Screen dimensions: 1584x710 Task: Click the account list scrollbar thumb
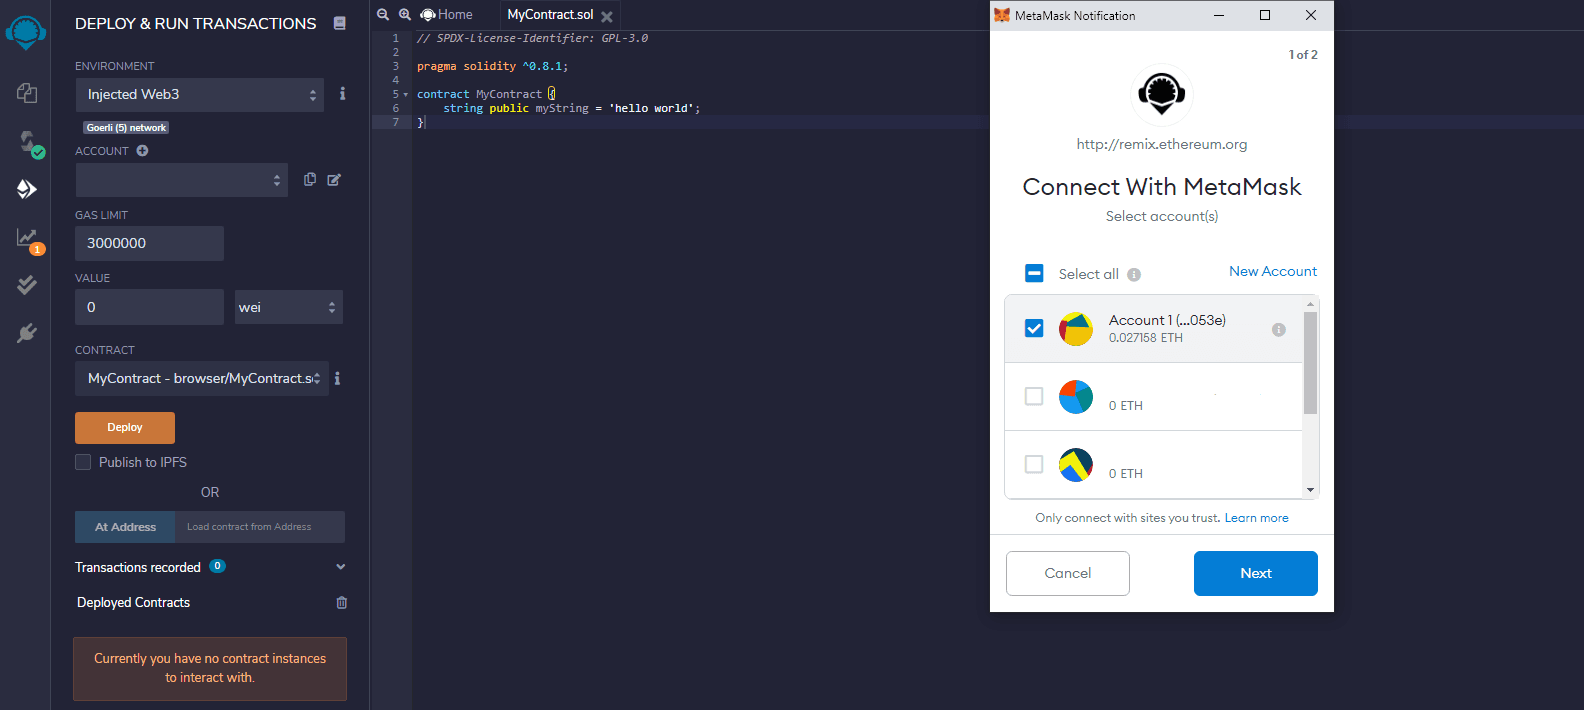click(x=1310, y=362)
